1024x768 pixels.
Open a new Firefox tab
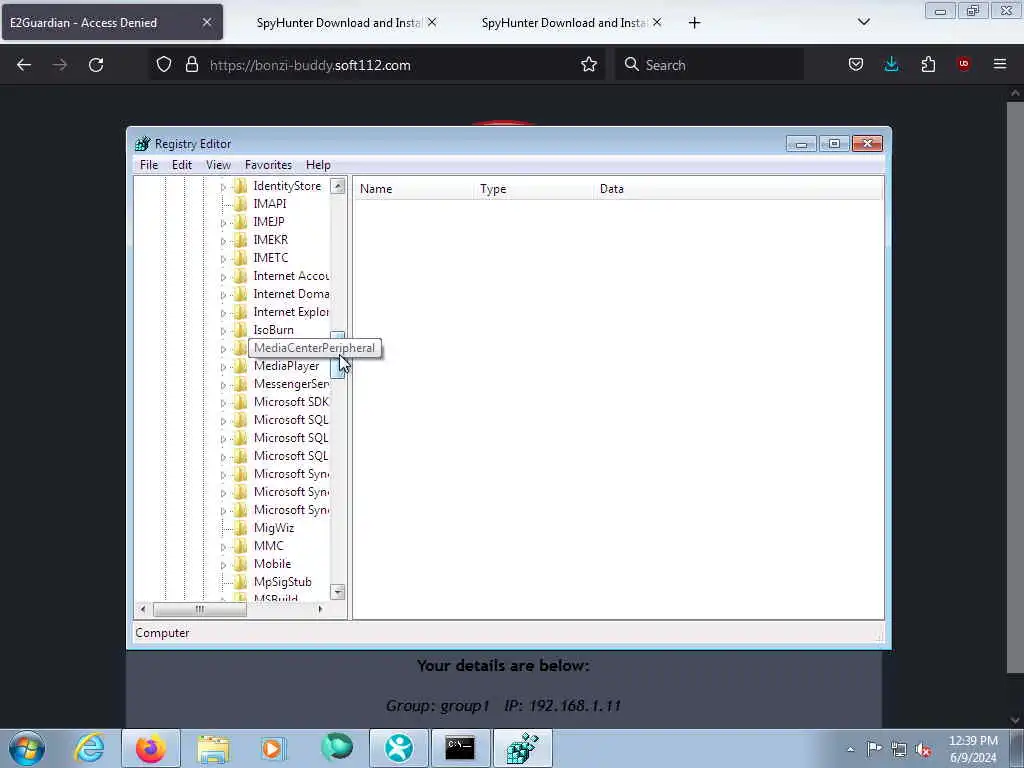[x=694, y=23]
